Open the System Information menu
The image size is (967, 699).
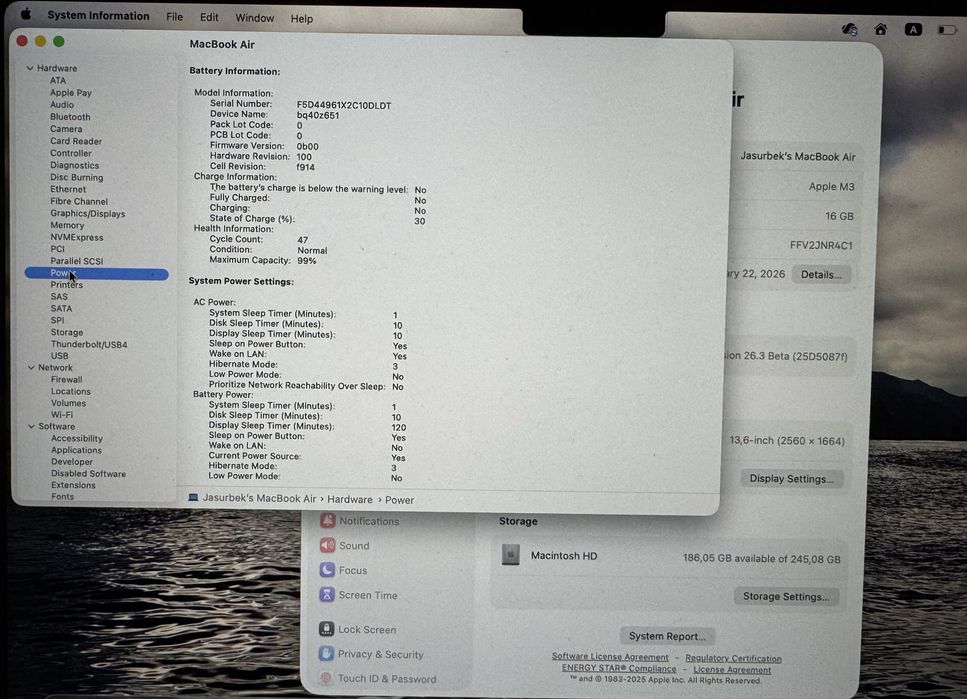point(98,15)
